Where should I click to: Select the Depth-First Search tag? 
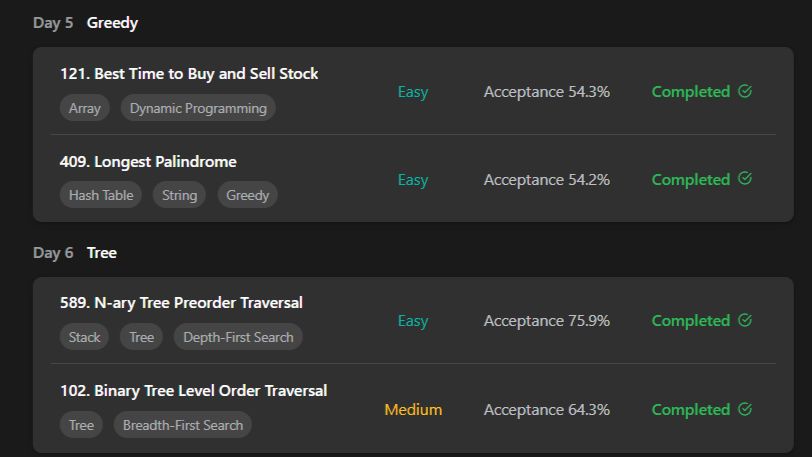238,337
